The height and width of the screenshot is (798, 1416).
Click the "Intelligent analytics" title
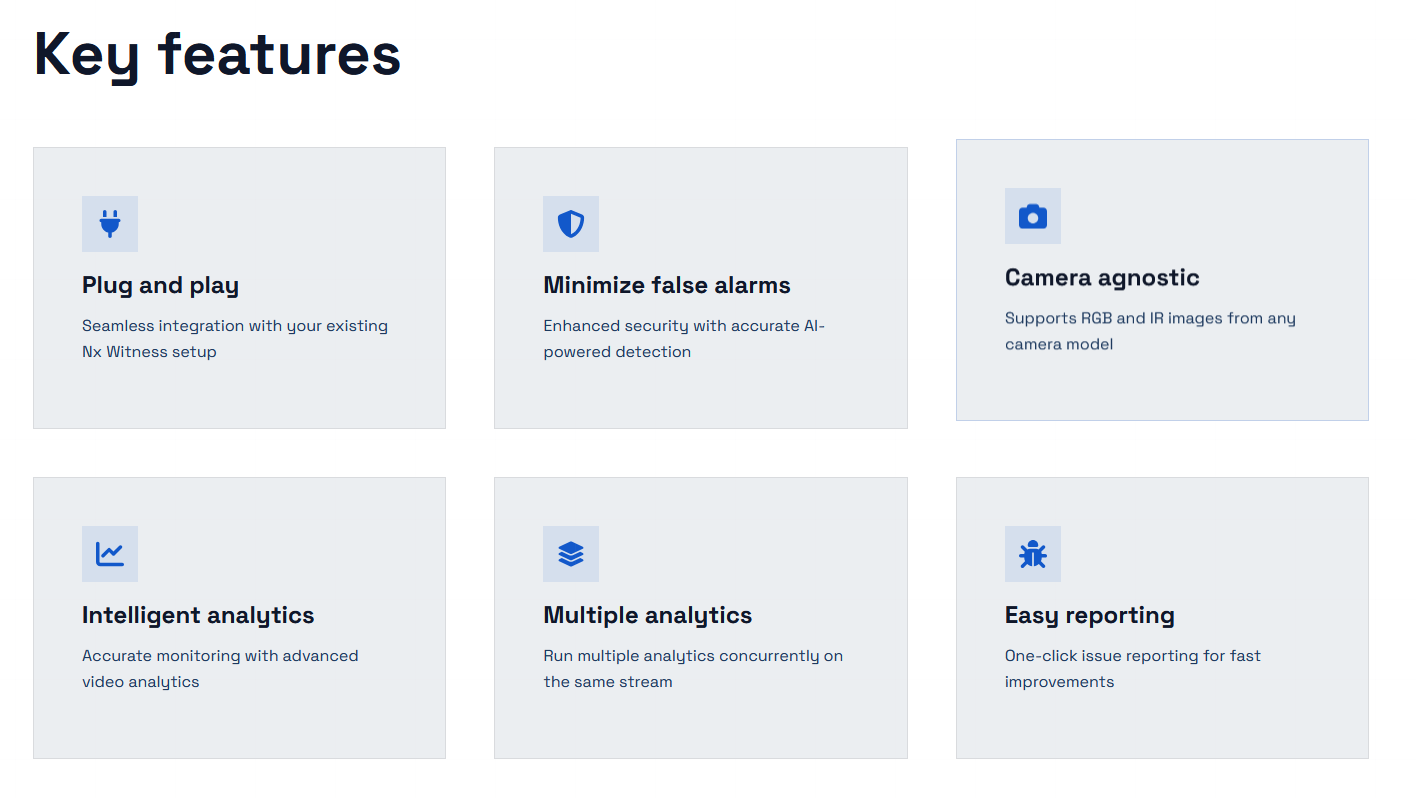coord(198,616)
